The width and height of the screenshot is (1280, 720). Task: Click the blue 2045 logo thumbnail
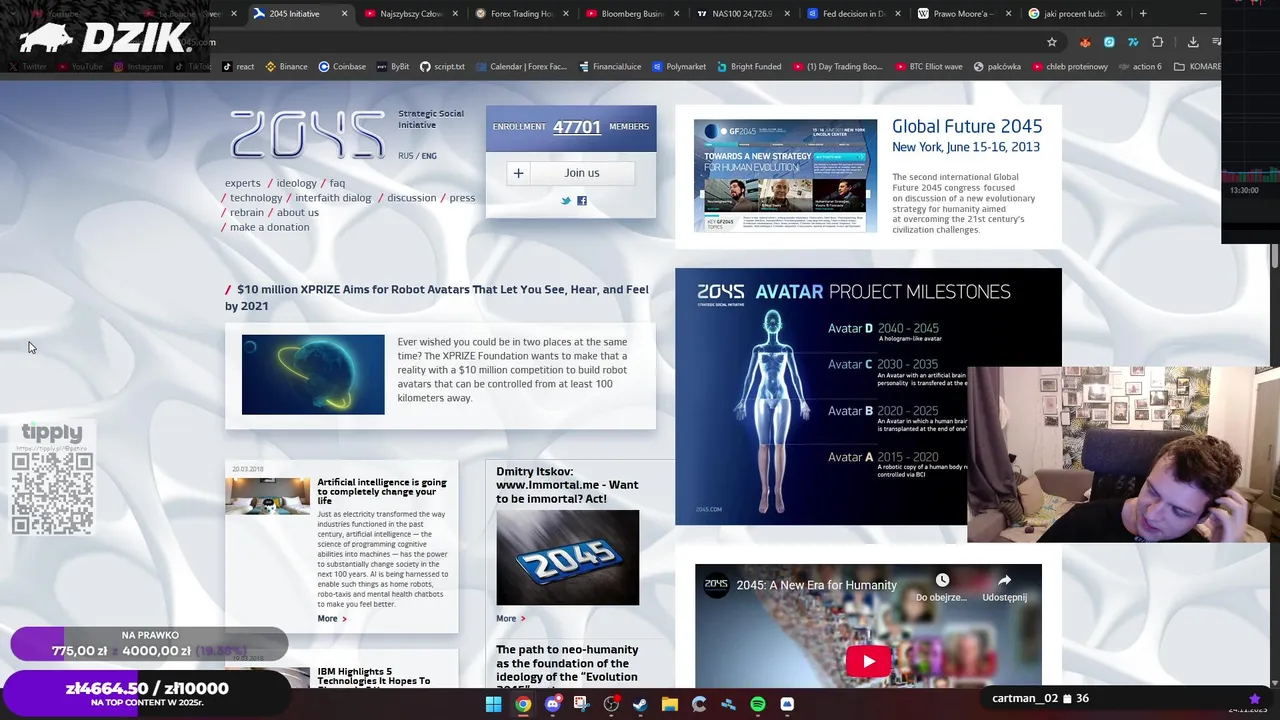pos(567,558)
